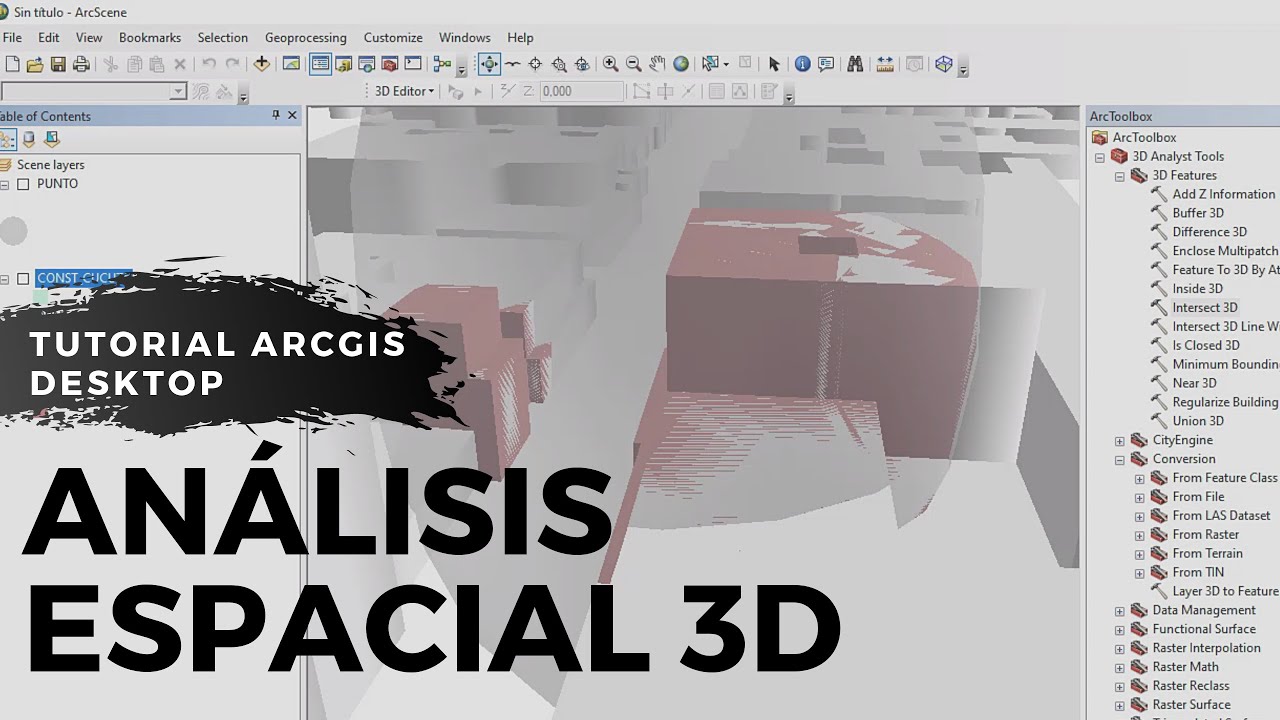
Task: Expand the From Raster toolset
Action: [1140, 535]
